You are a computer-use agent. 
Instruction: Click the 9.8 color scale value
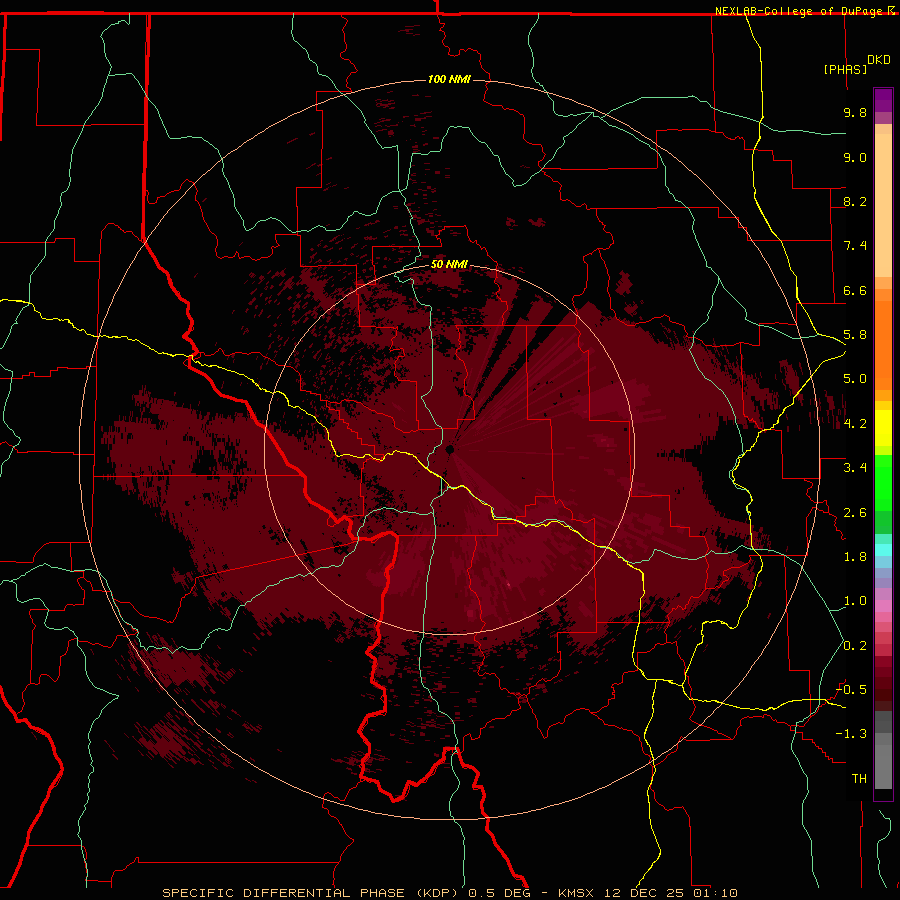coord(855,112)
